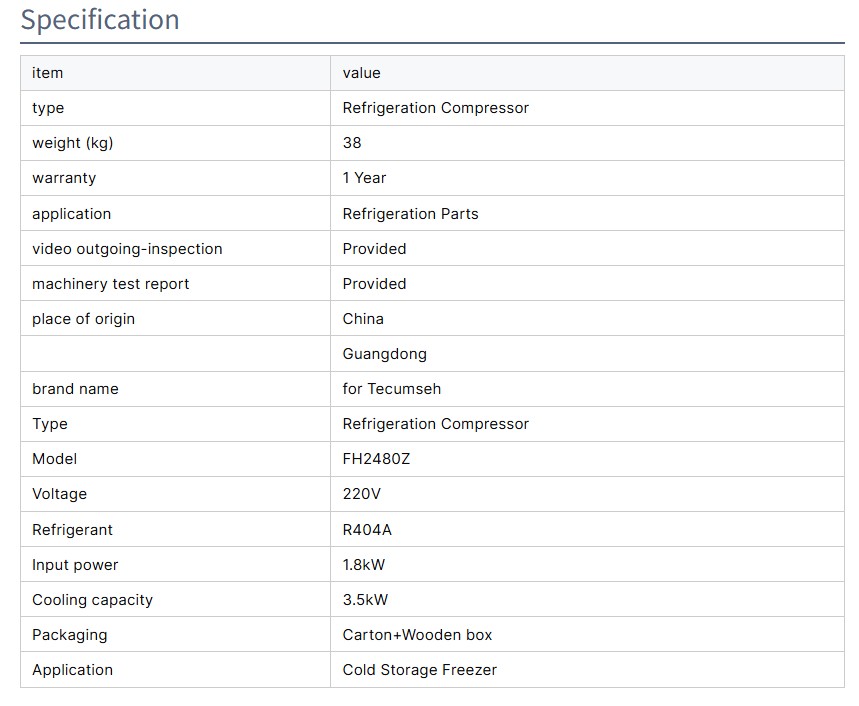Select the 'machinery test report' label
The image size is (859, 706).
coord(110,284)
